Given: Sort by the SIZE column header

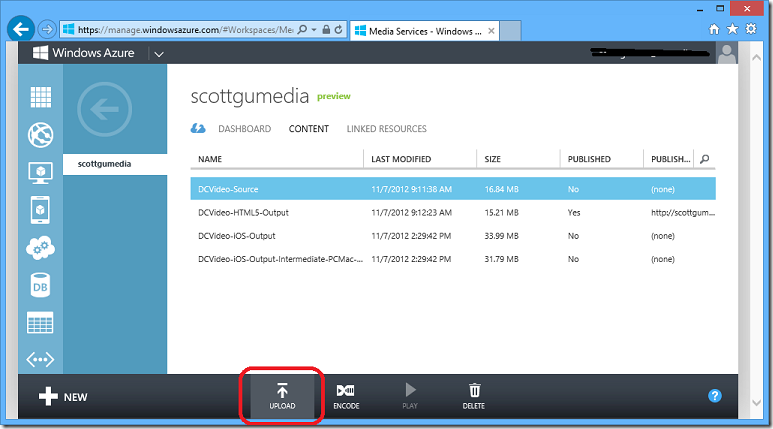Looking at the screenshot, I should 492,159.
